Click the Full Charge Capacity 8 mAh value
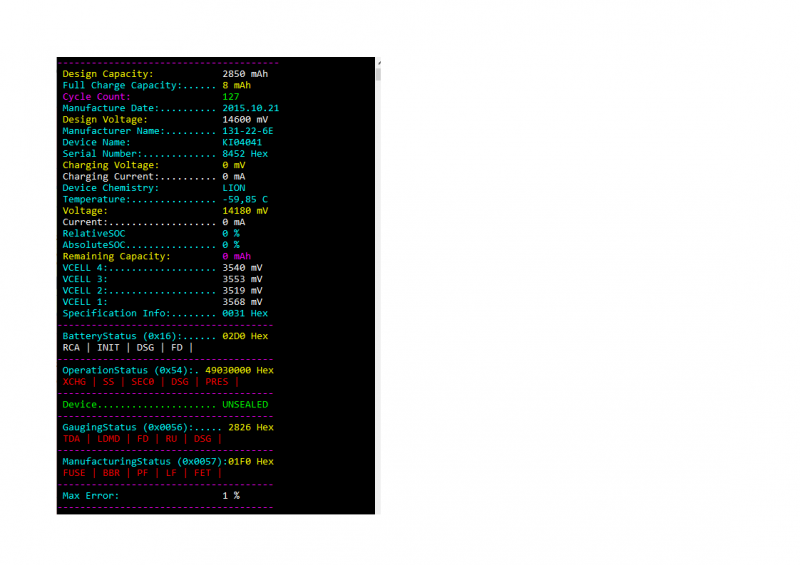800x565 pixels. click(237, 85)
